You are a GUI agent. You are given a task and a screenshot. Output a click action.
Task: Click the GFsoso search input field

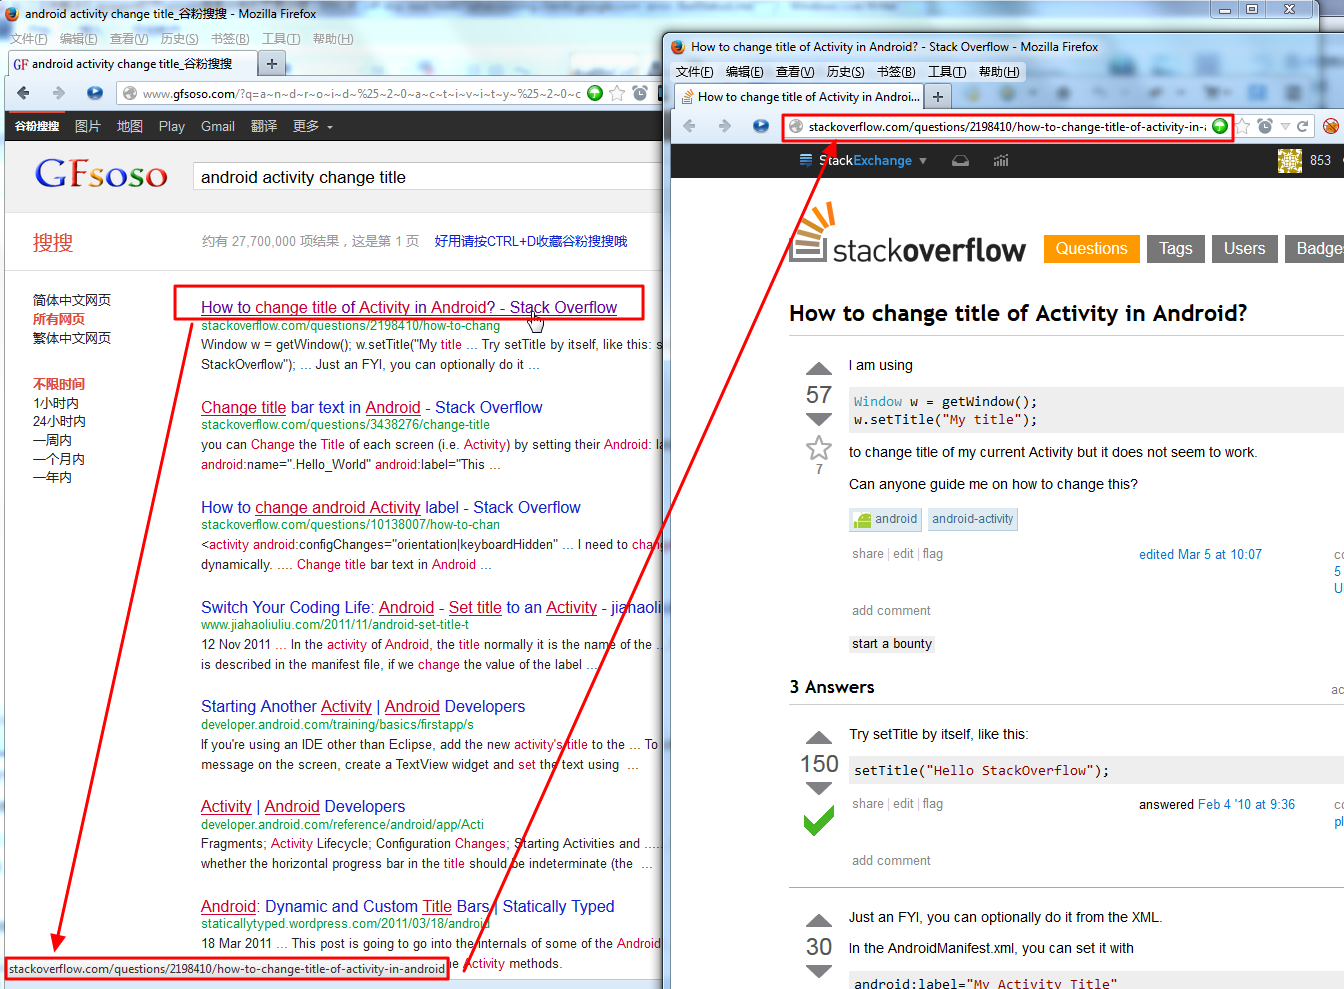point(428,177)
